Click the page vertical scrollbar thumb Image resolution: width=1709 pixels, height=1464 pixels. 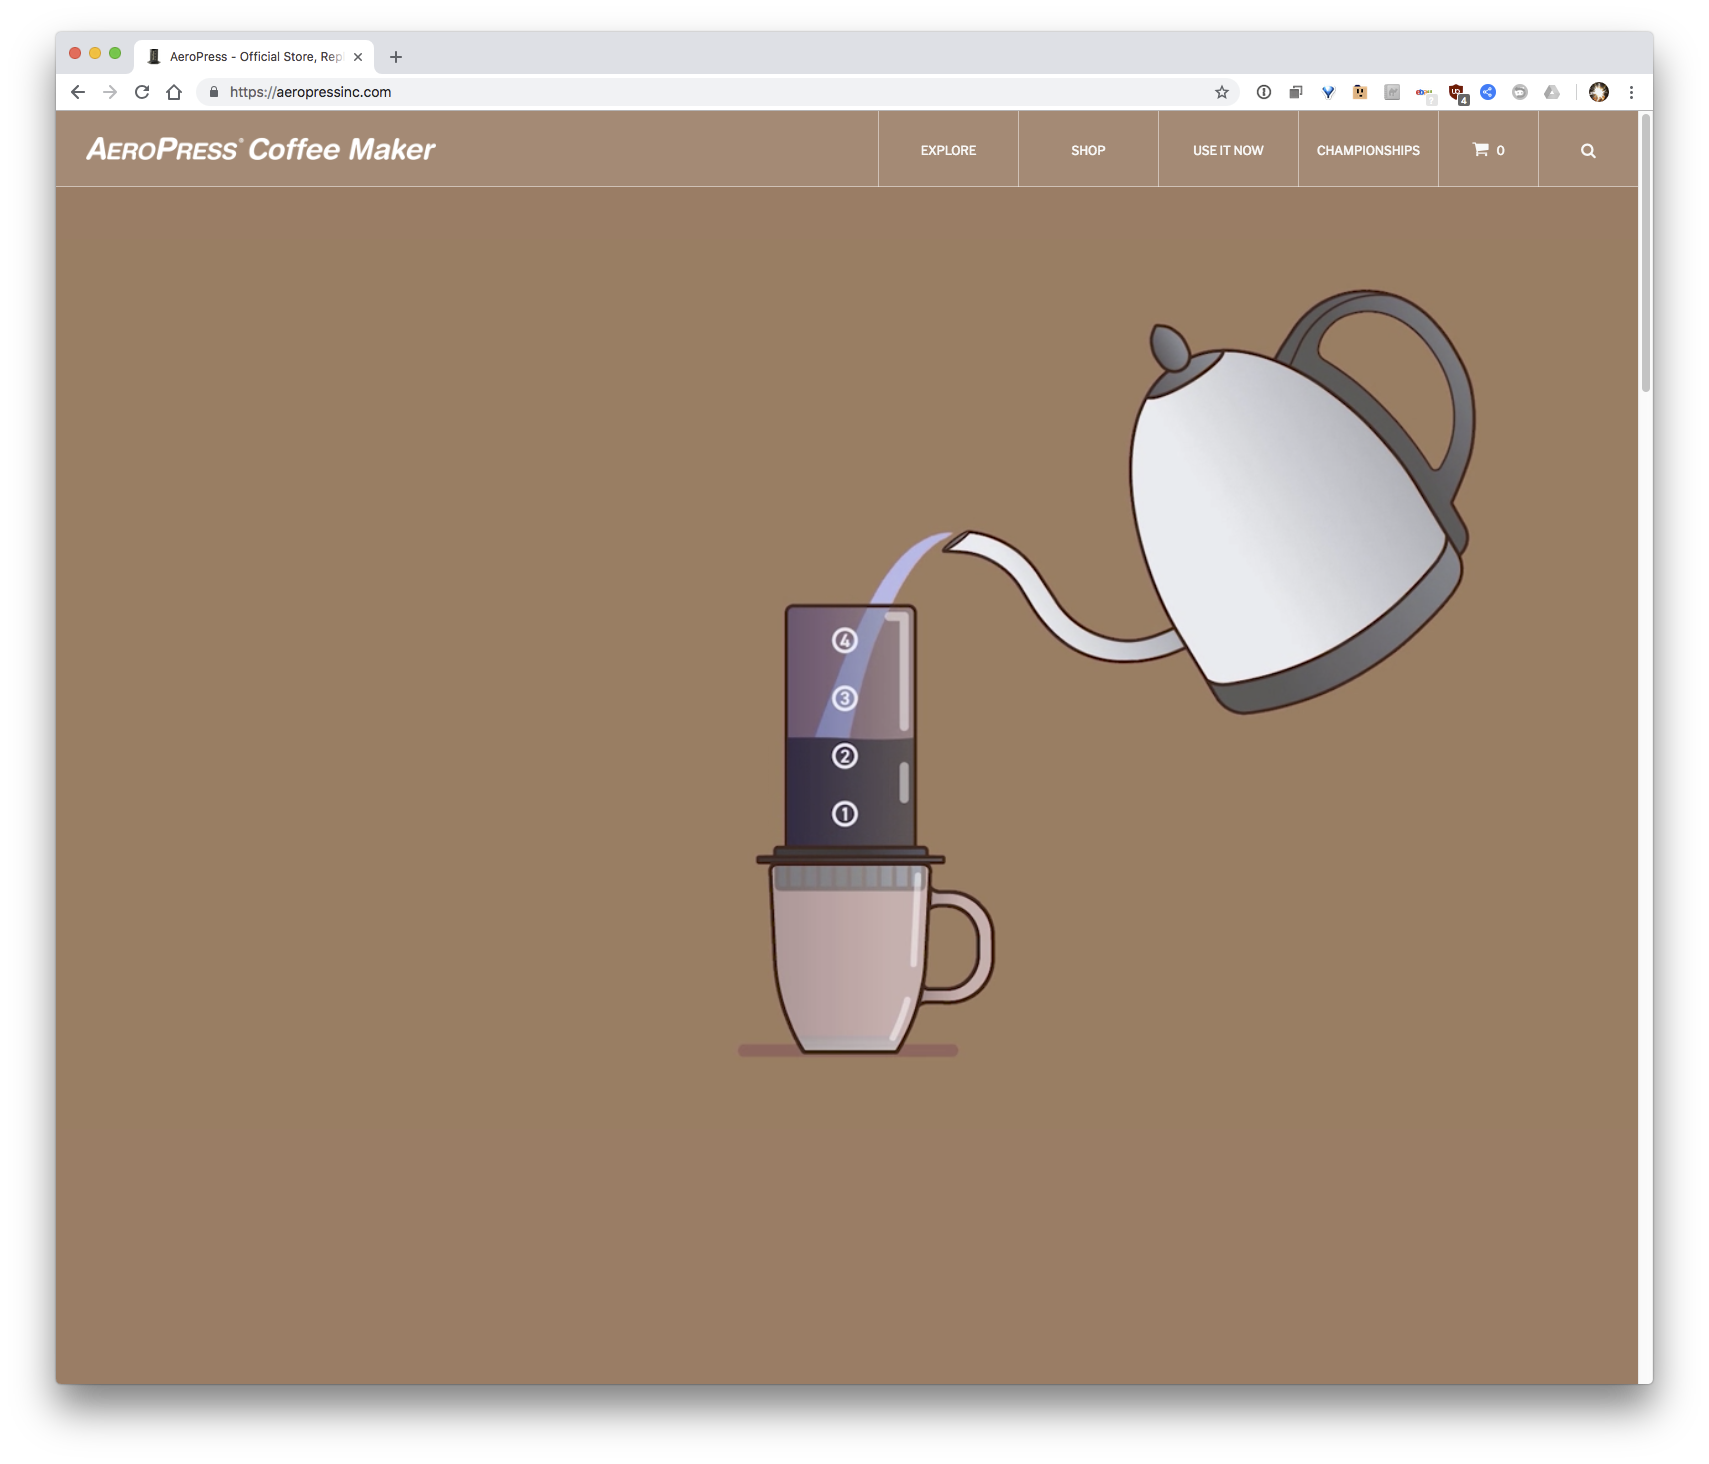pyautogui.click(x=1645, y=252)
